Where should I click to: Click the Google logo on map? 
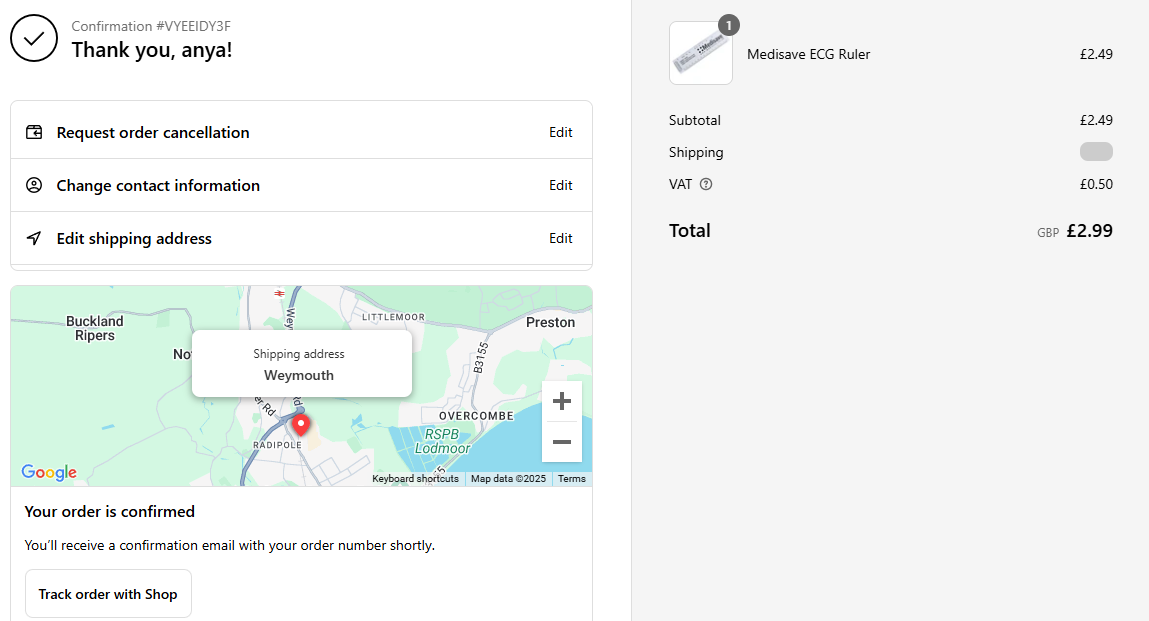[x=49, y=472]
